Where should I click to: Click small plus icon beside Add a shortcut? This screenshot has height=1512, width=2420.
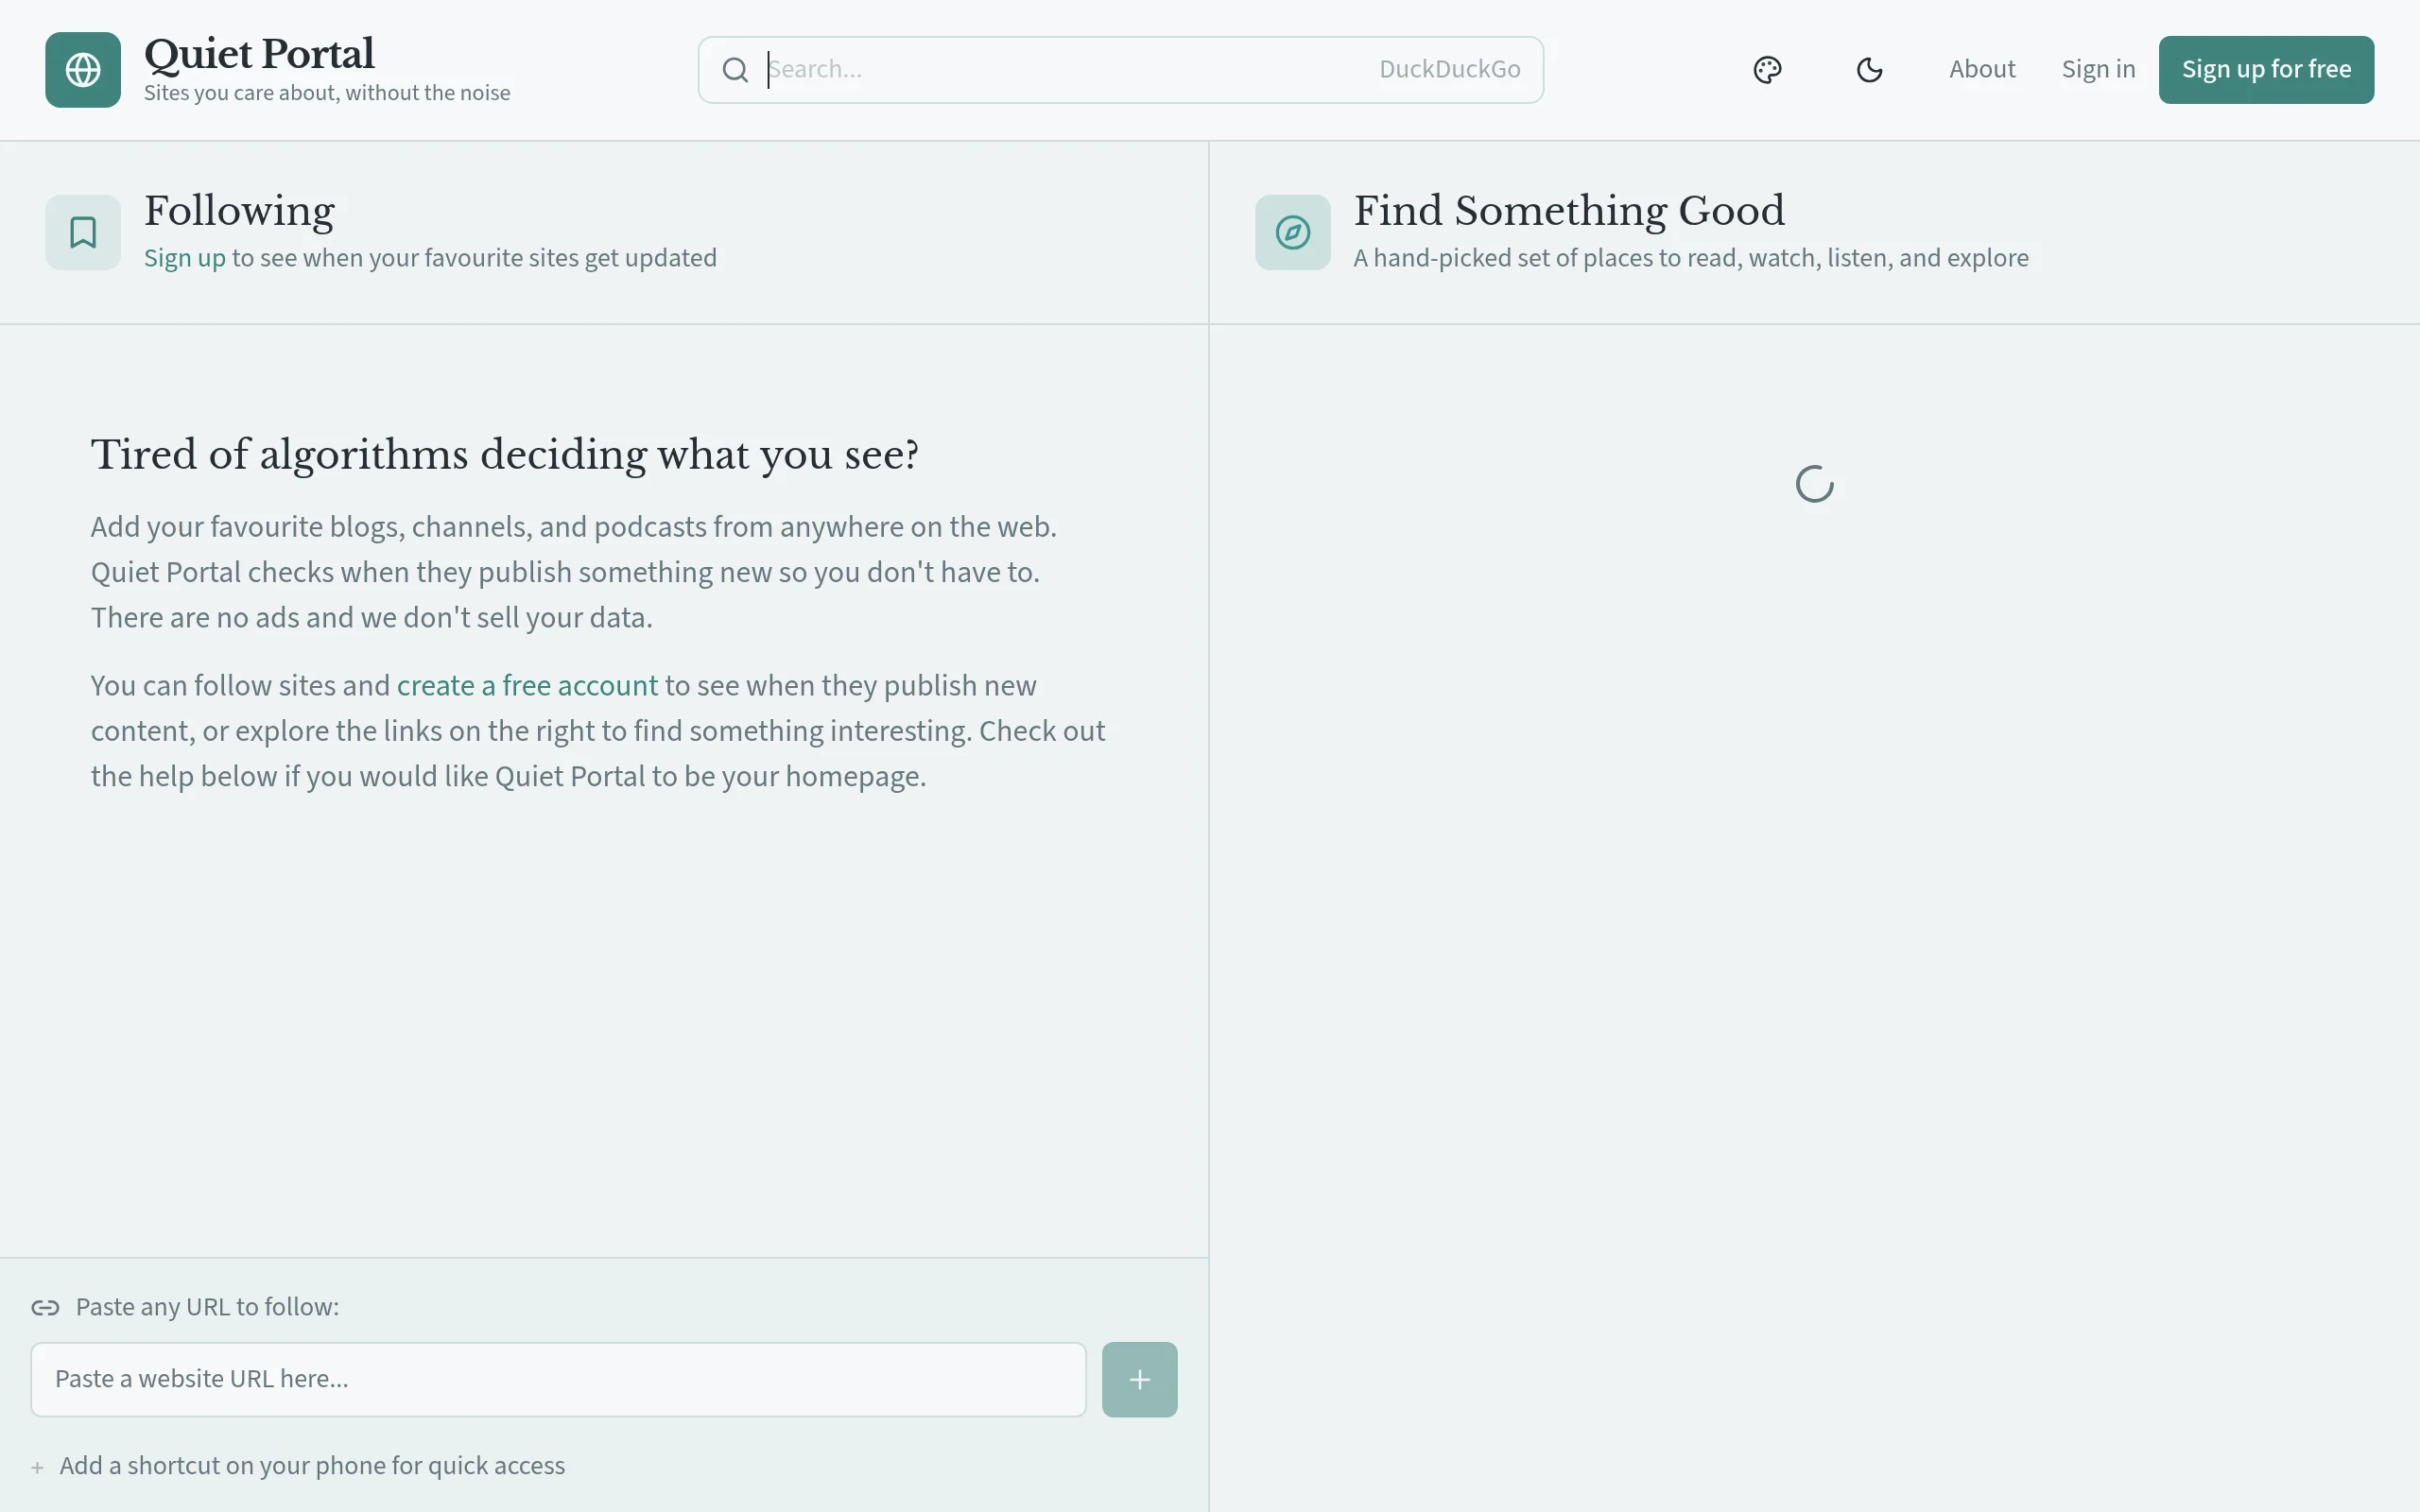37,1467
